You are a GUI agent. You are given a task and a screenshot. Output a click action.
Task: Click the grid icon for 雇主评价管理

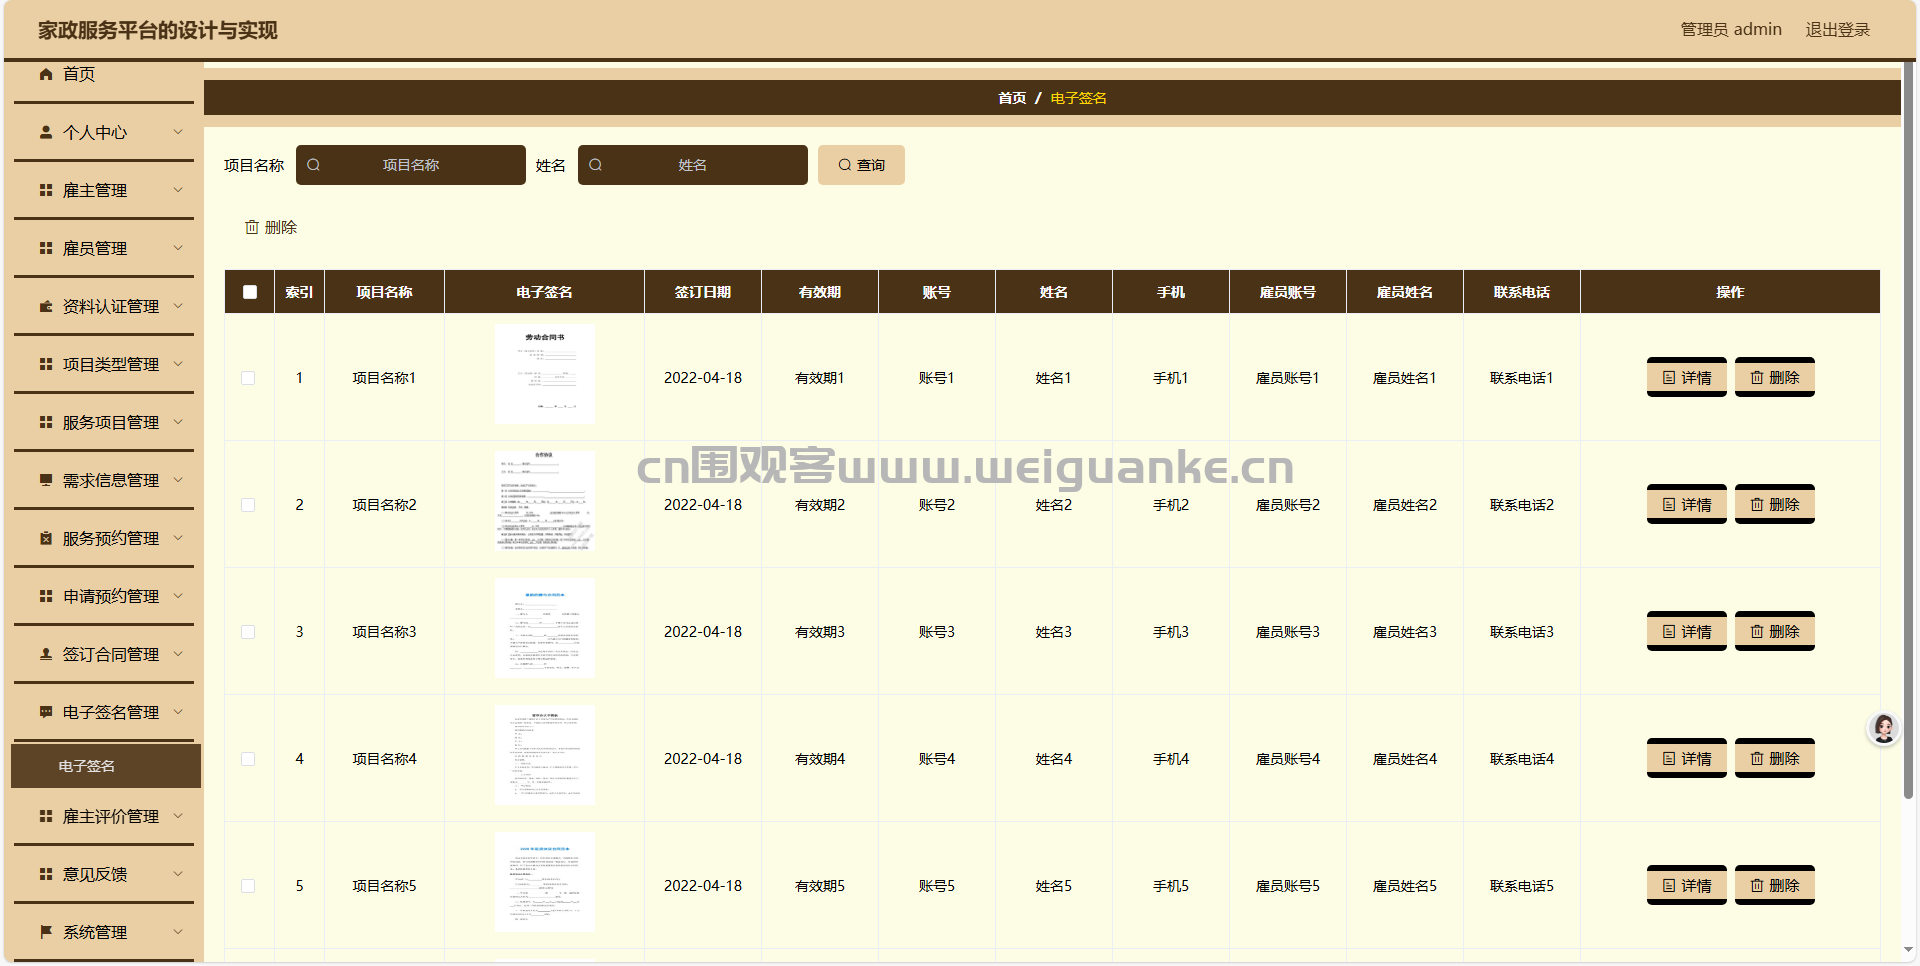46,816
